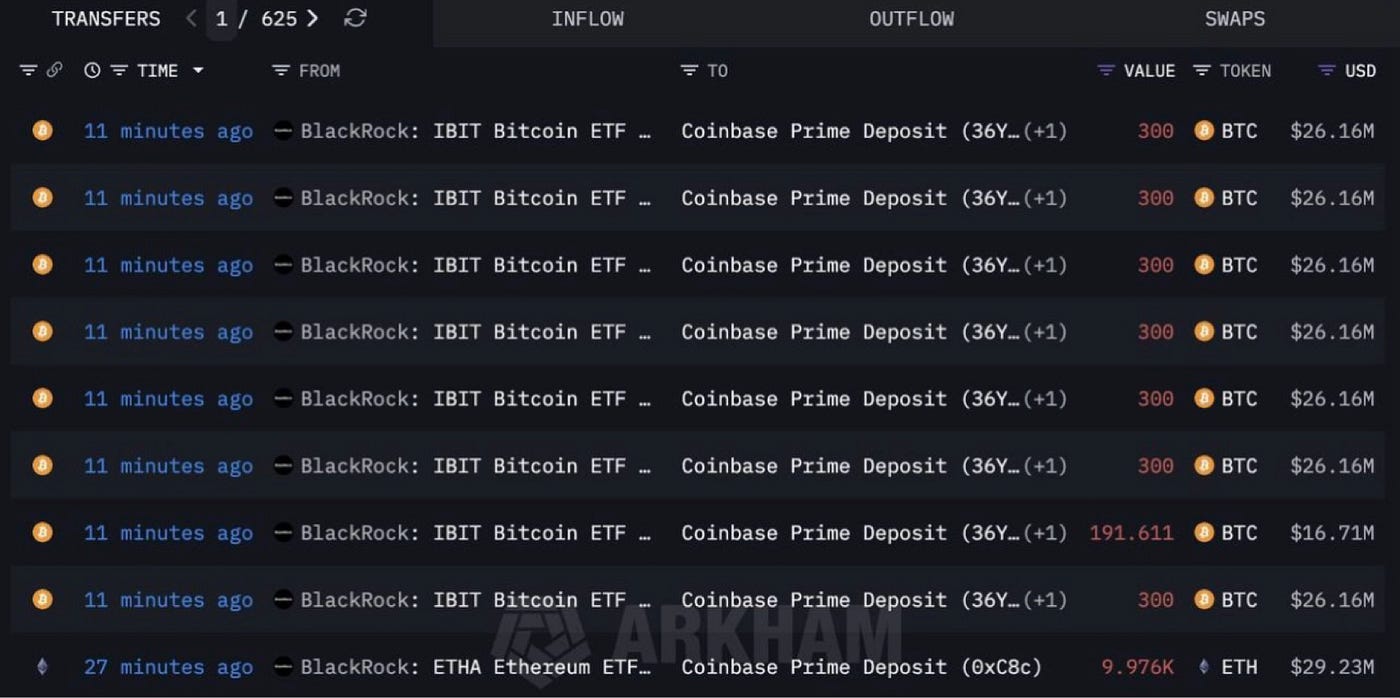The image size is (1400, 698).
Task: Switch to the SWAPS tab
Action: click(x=1234, y=18)
